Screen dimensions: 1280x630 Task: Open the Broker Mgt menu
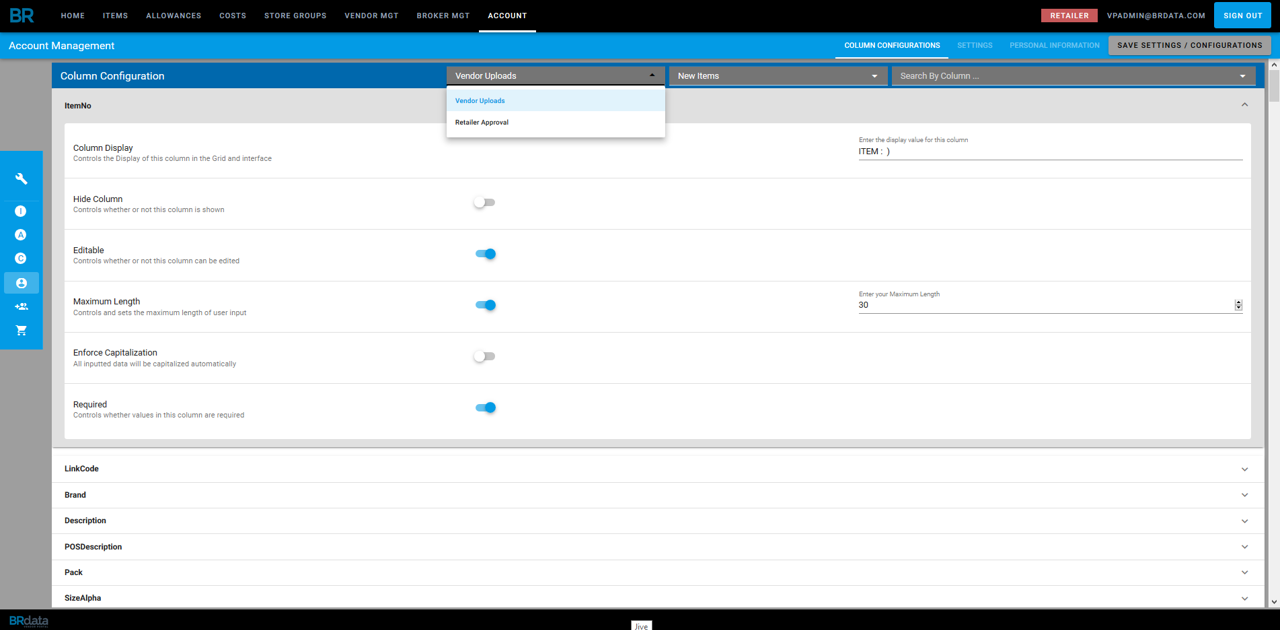[x=443, y=16]
